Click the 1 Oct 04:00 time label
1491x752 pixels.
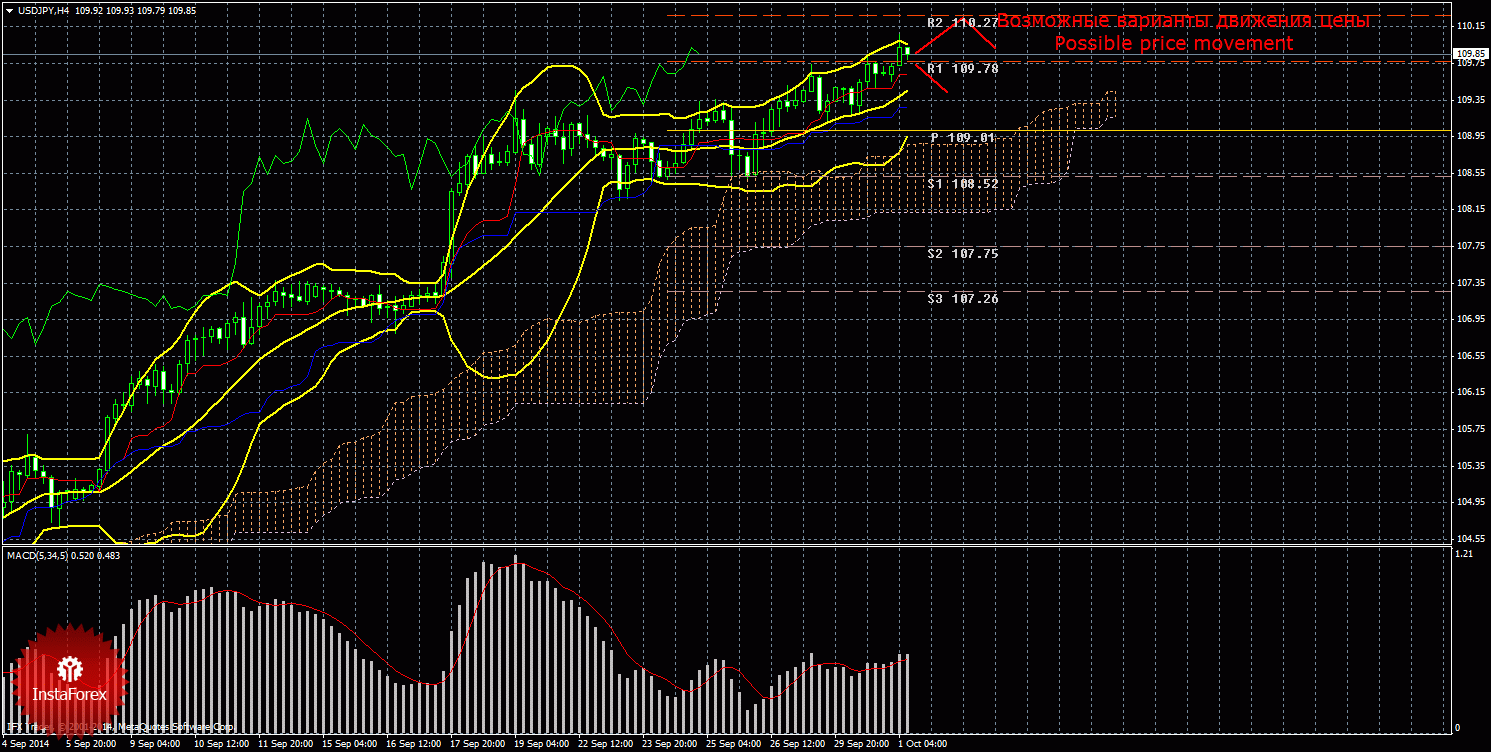pyautogui.click(x=921, y=744)
